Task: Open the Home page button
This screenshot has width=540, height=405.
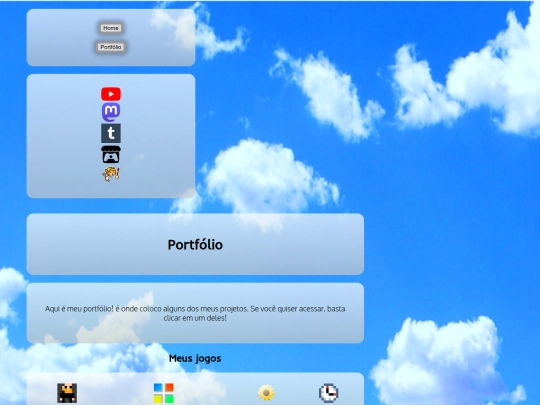Action: coord(111,28)
